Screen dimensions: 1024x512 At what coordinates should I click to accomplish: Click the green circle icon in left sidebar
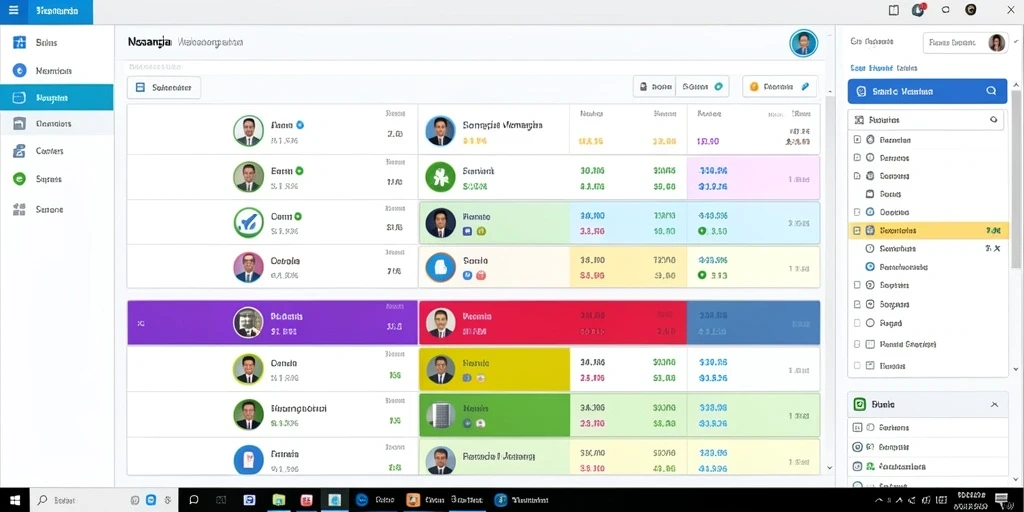(20, 178)
